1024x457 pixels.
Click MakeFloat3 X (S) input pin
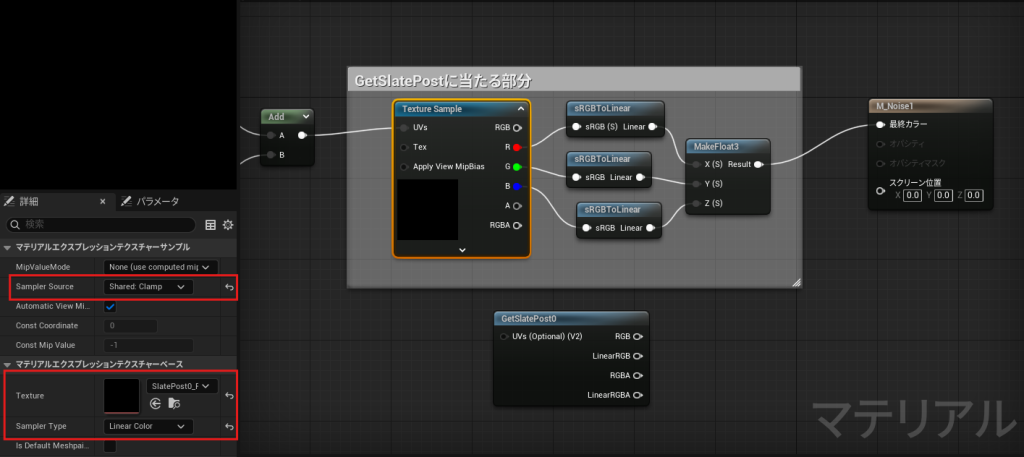pyautogui.click(x=697, y=165)
